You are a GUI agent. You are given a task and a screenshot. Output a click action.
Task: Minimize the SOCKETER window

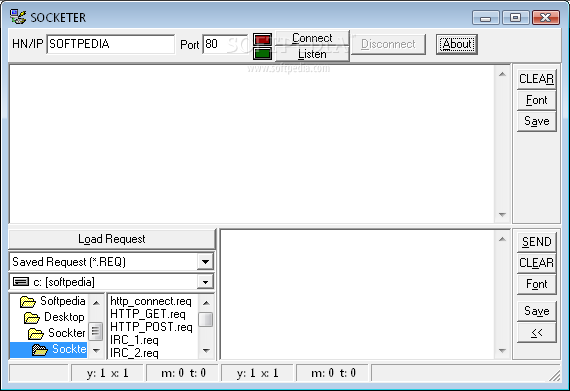[486, 17]
